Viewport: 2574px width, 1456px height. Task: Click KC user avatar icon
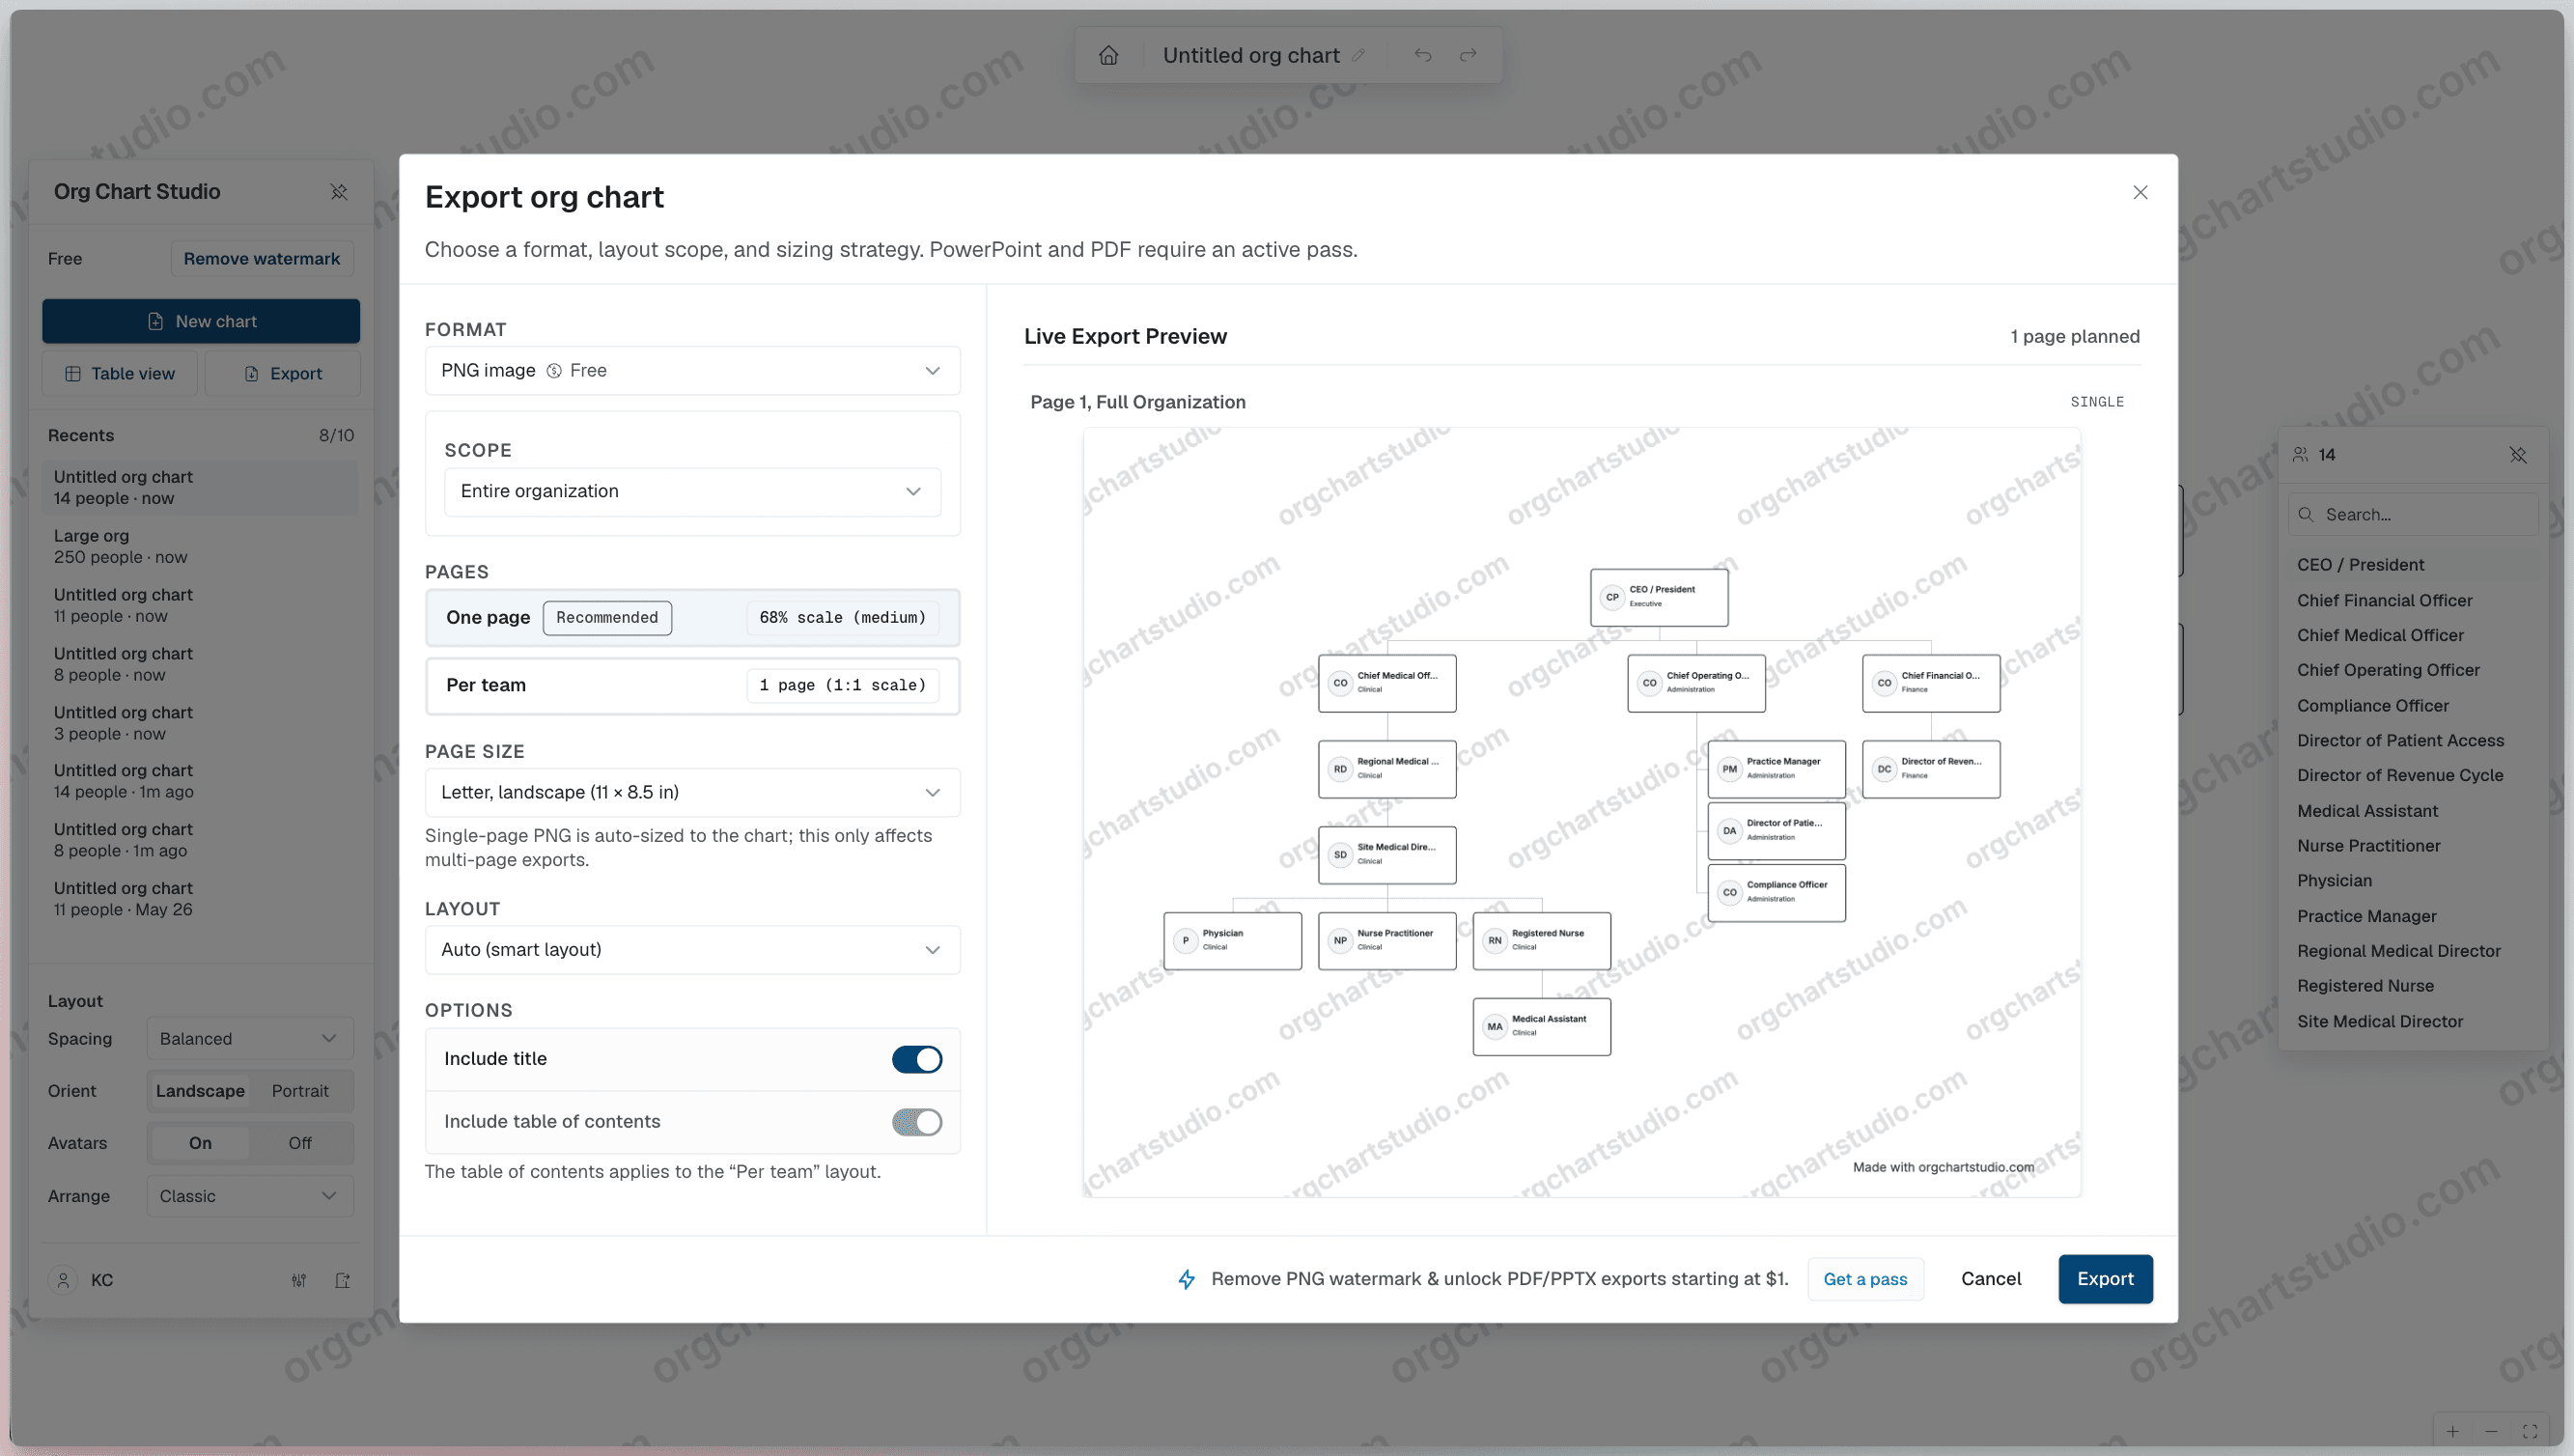[x=63, y=1280]
